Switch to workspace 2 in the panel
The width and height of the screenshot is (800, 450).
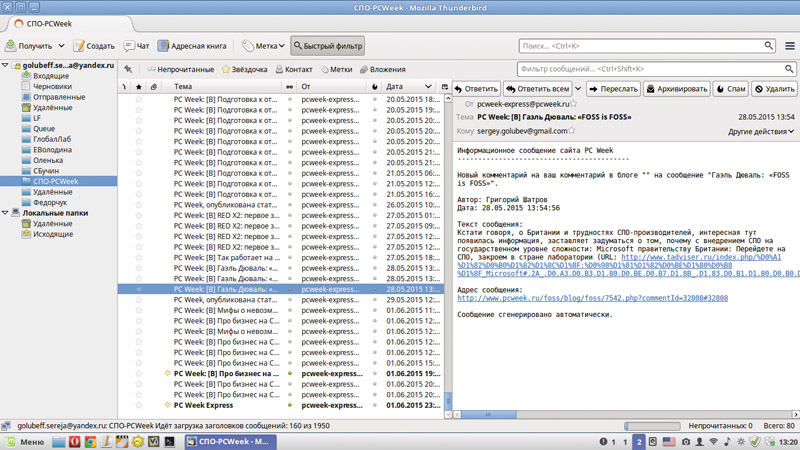pos(639,442)
